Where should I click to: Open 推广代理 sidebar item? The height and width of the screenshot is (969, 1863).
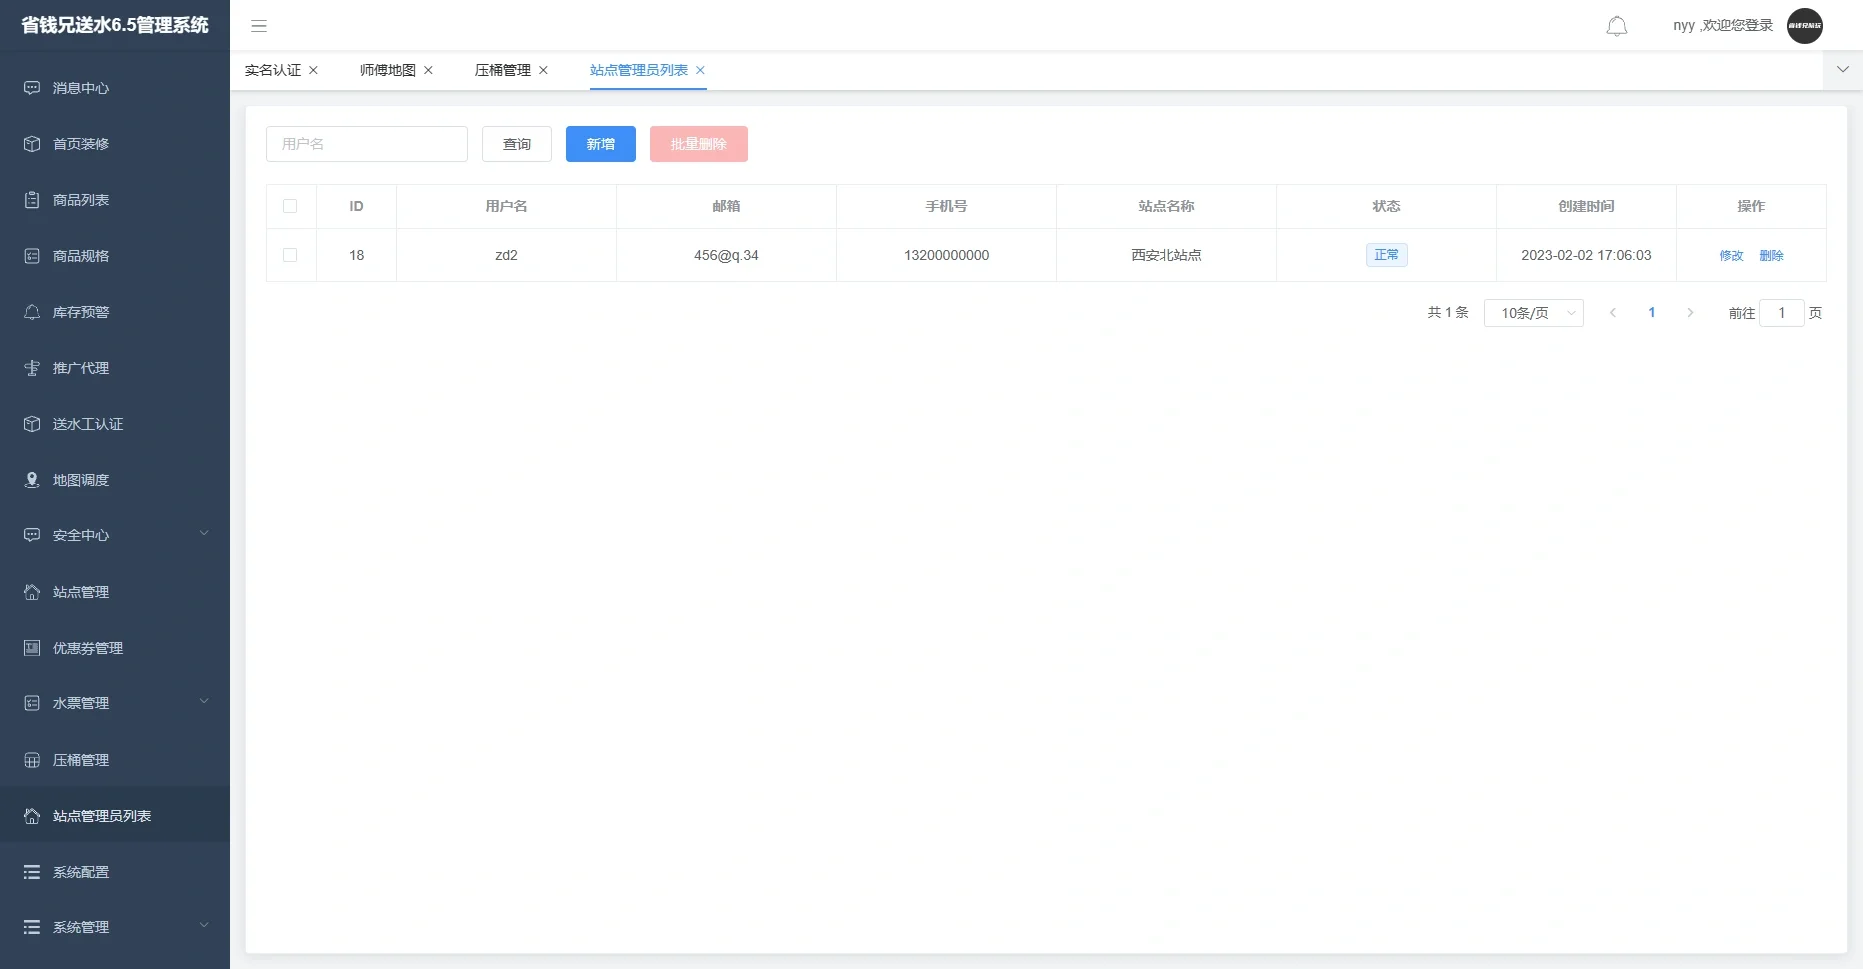tap(81, 368)
